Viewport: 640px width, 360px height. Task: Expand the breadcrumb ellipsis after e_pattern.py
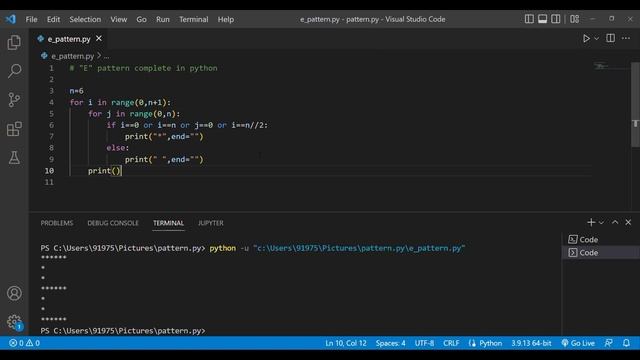click(x=106, y=56)
